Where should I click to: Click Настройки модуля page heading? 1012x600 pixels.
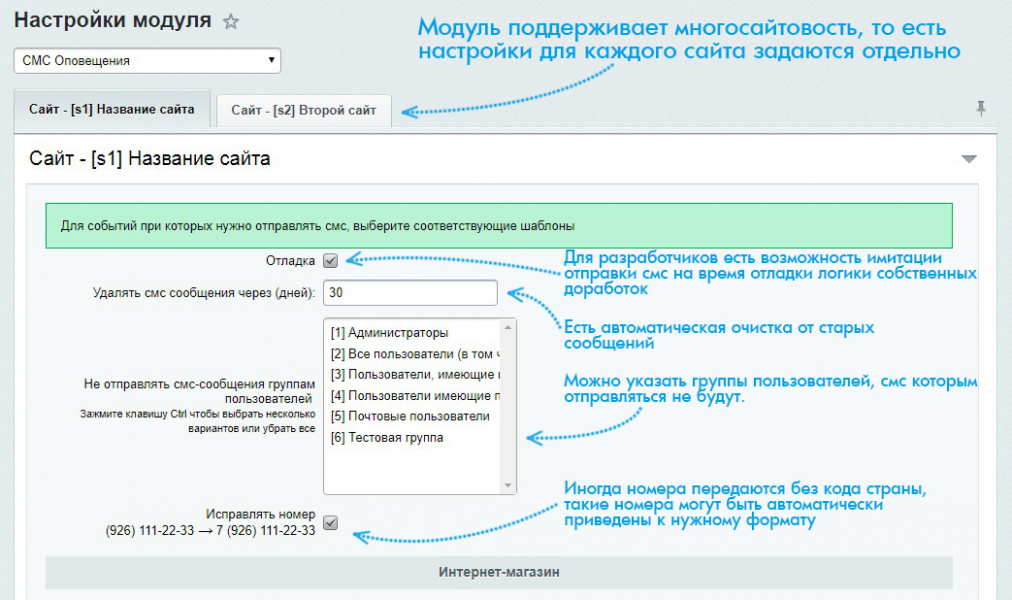(113, 20)
